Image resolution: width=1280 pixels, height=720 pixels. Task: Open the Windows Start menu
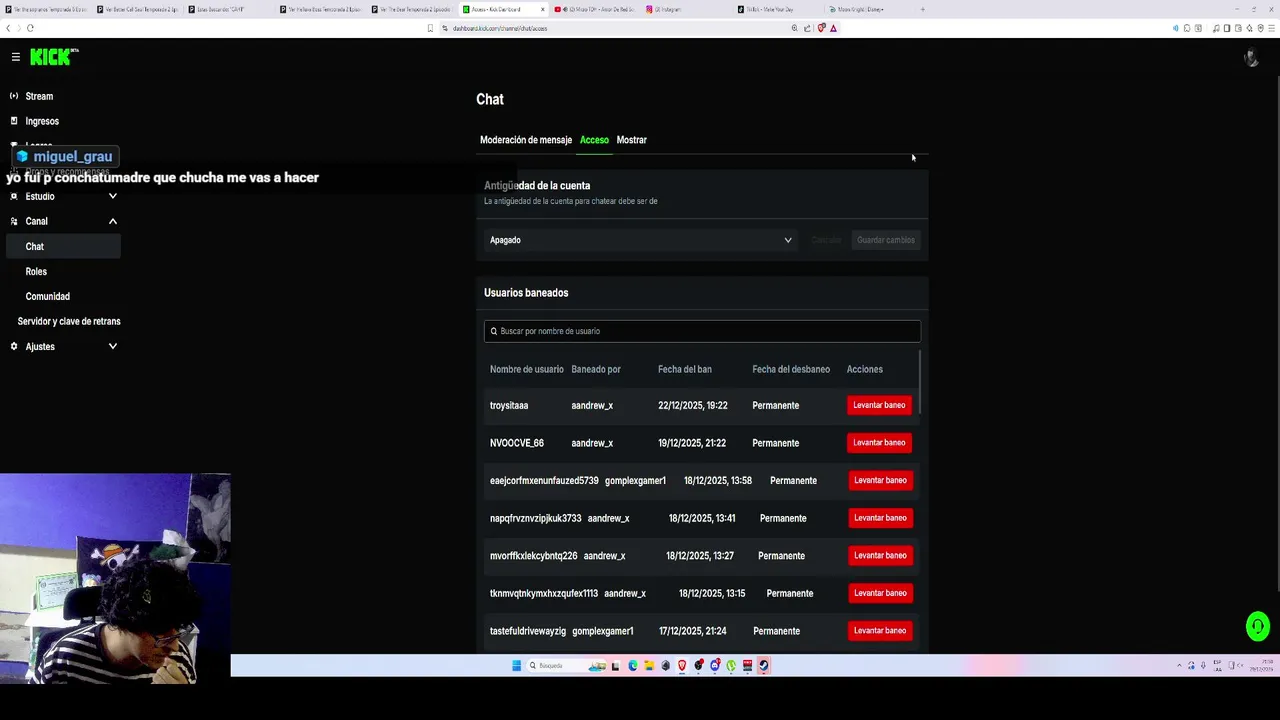517,666
